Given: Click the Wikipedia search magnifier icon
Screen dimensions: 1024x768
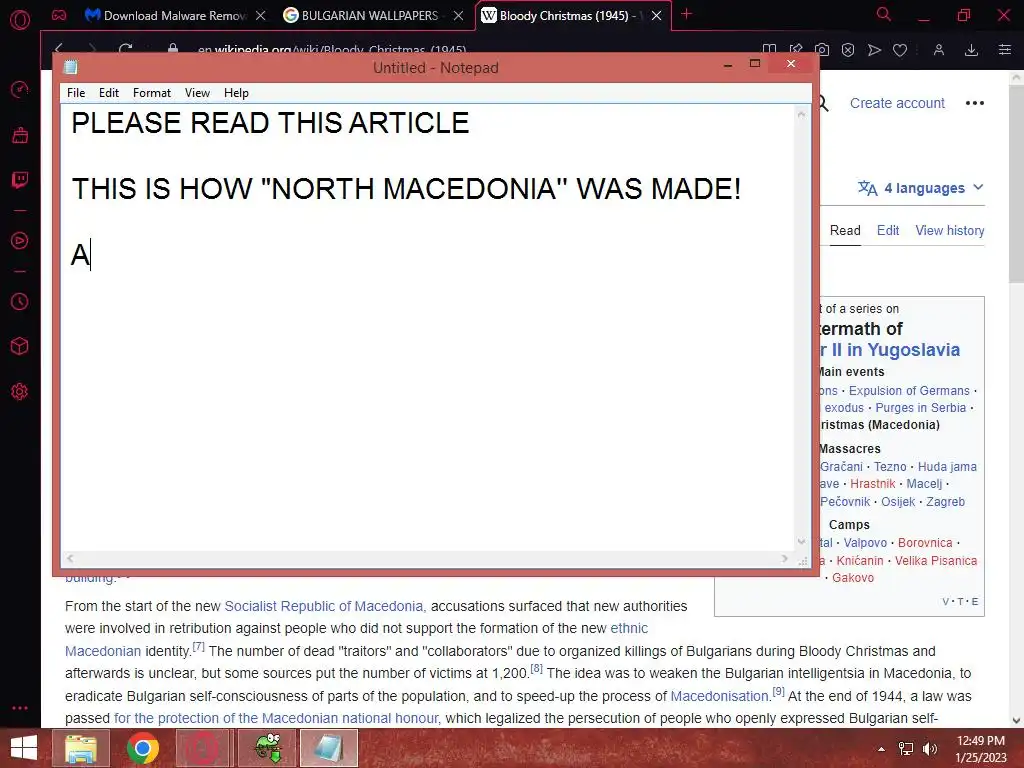Looking at the screenshot, I should (824, 103).
